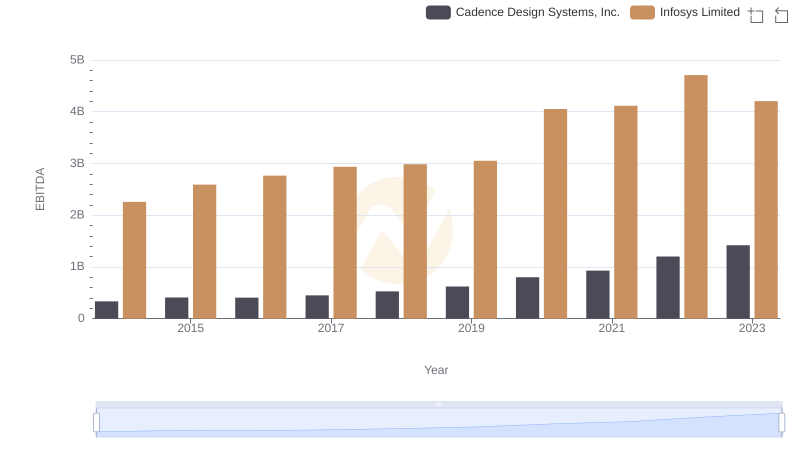Click the zoom-in box icon top right

756,15
